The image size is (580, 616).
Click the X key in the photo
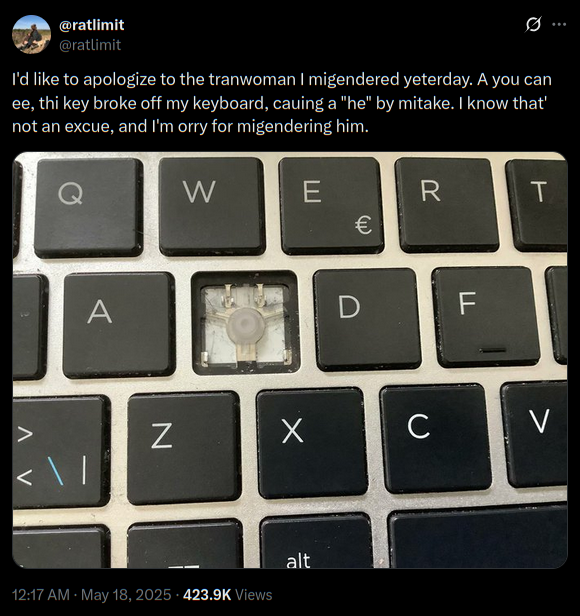tap(312, 443)
